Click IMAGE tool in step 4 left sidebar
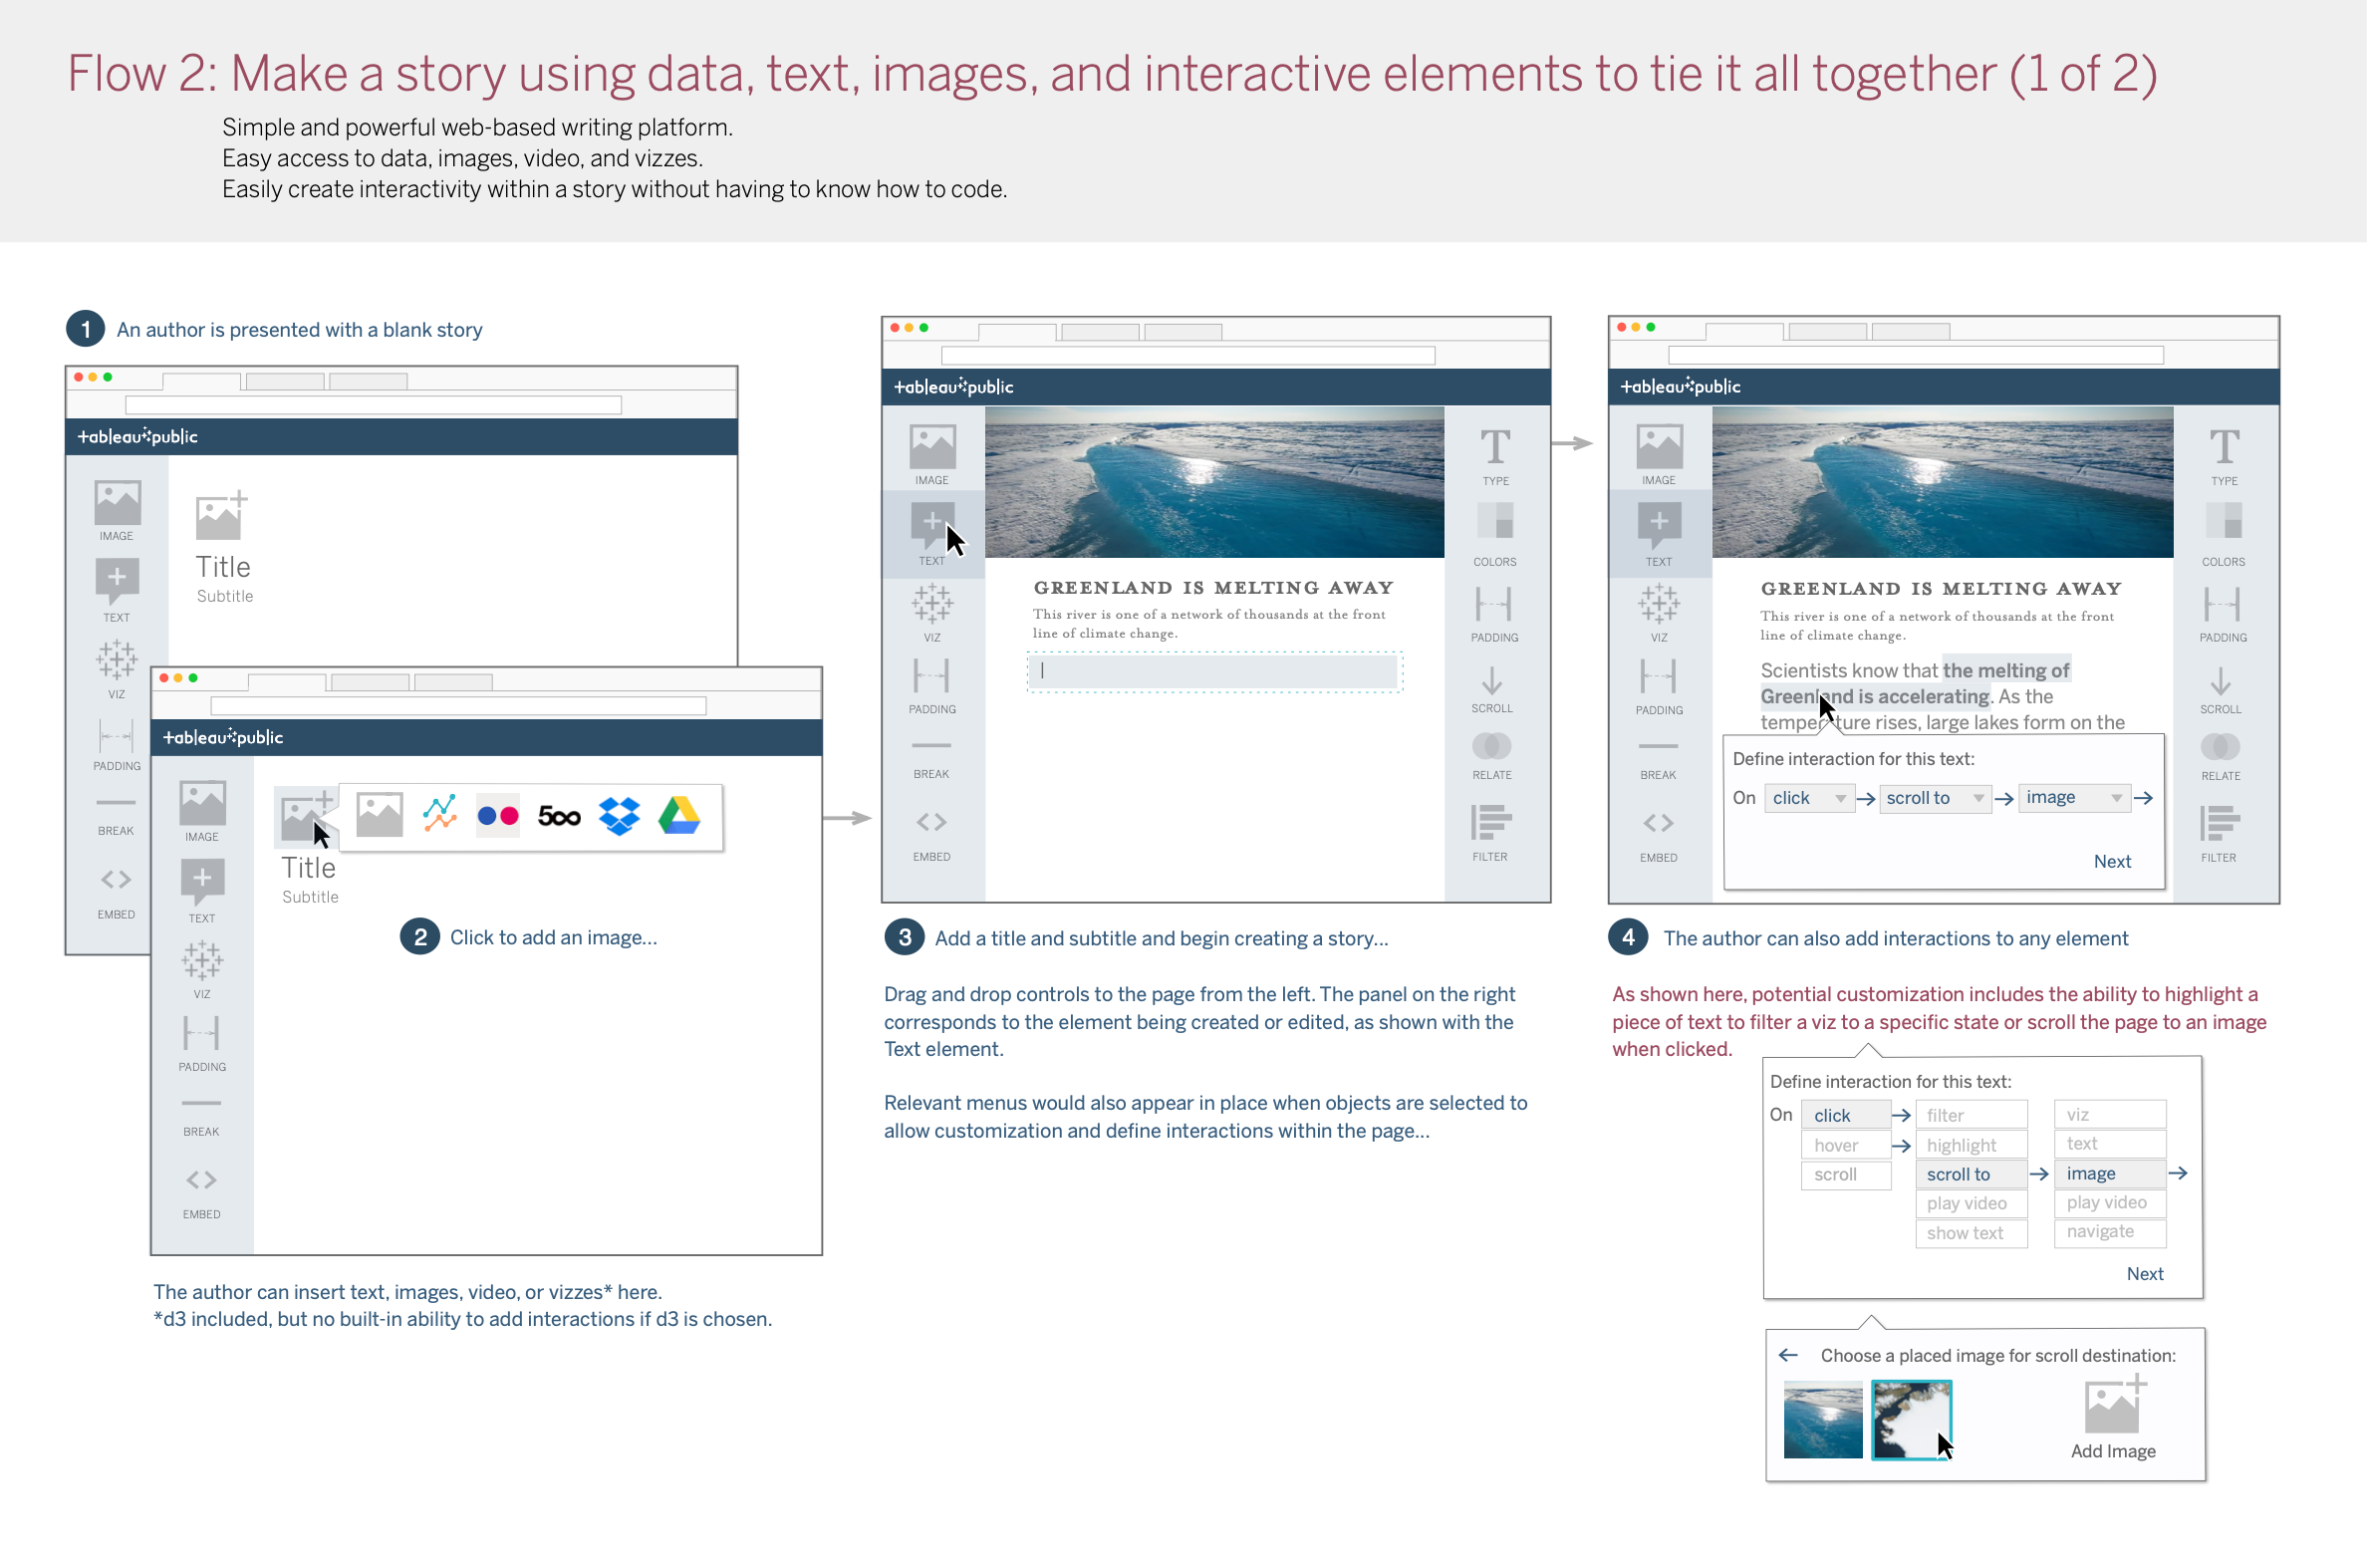2369x1568 pixels. tap(1659, 456)
